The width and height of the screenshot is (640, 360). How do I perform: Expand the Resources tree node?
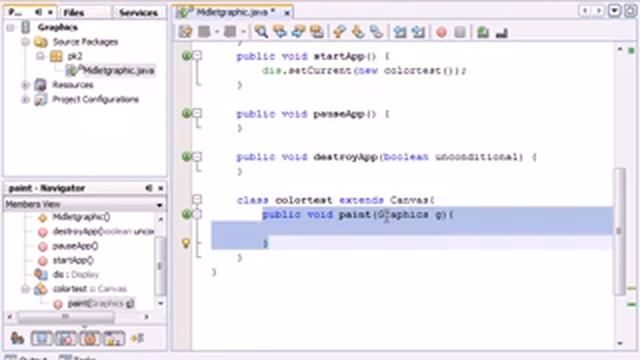tap(25, 85)
